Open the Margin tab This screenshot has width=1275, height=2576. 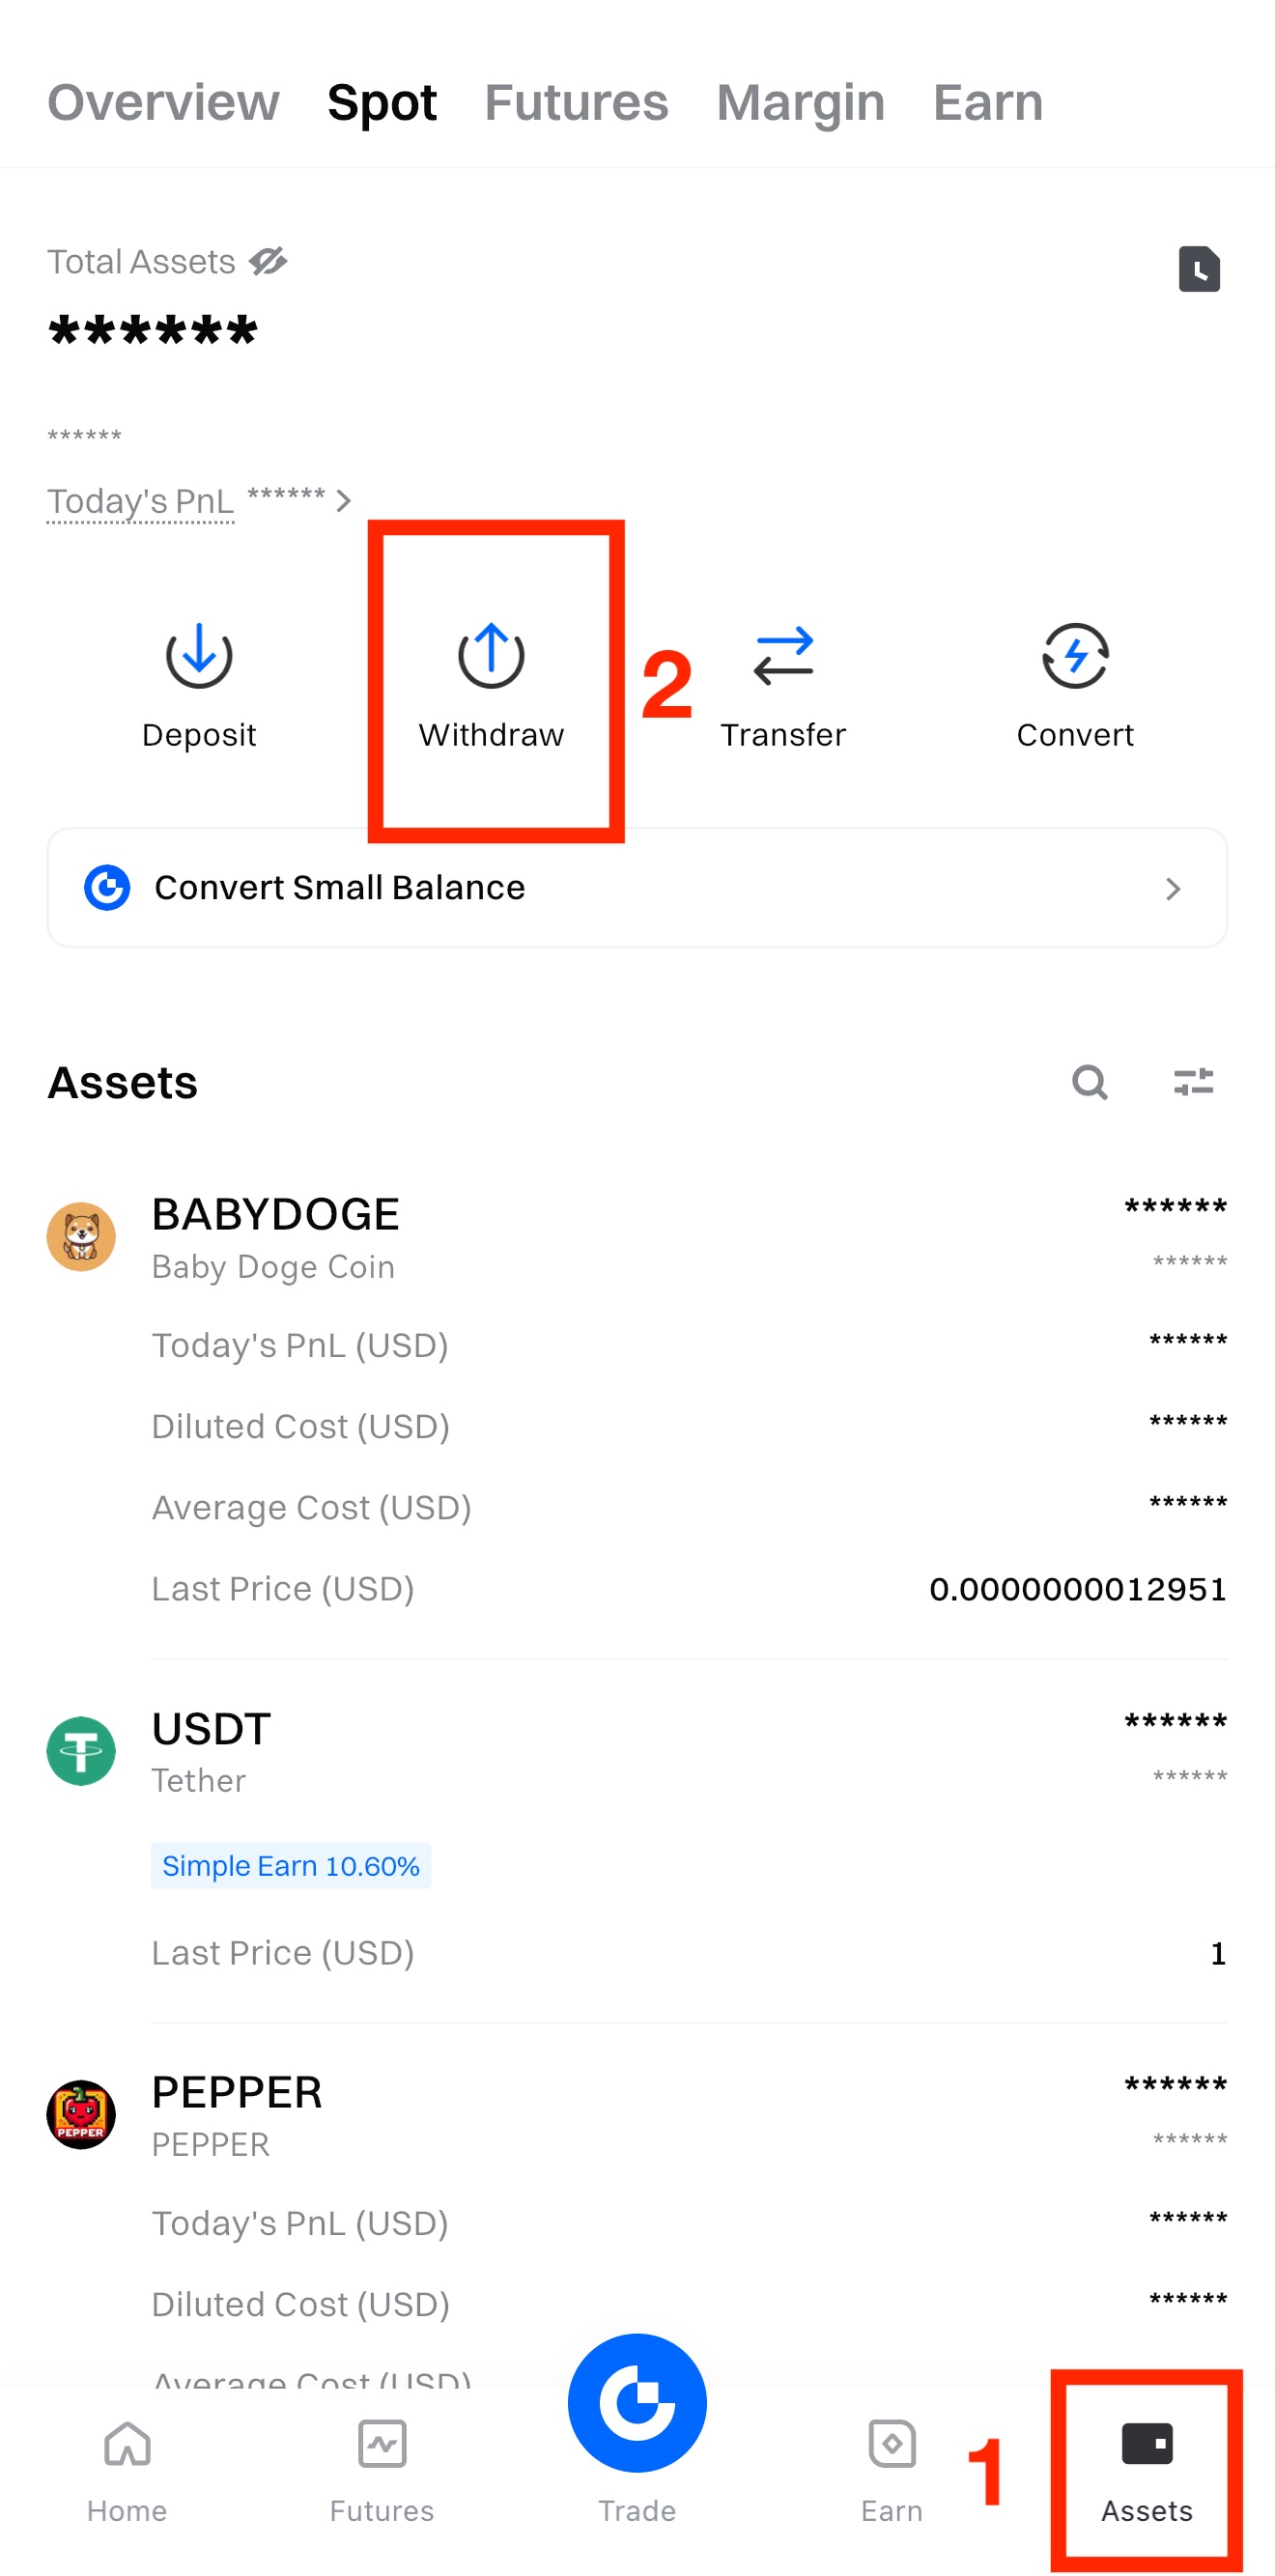click(800, 102)
